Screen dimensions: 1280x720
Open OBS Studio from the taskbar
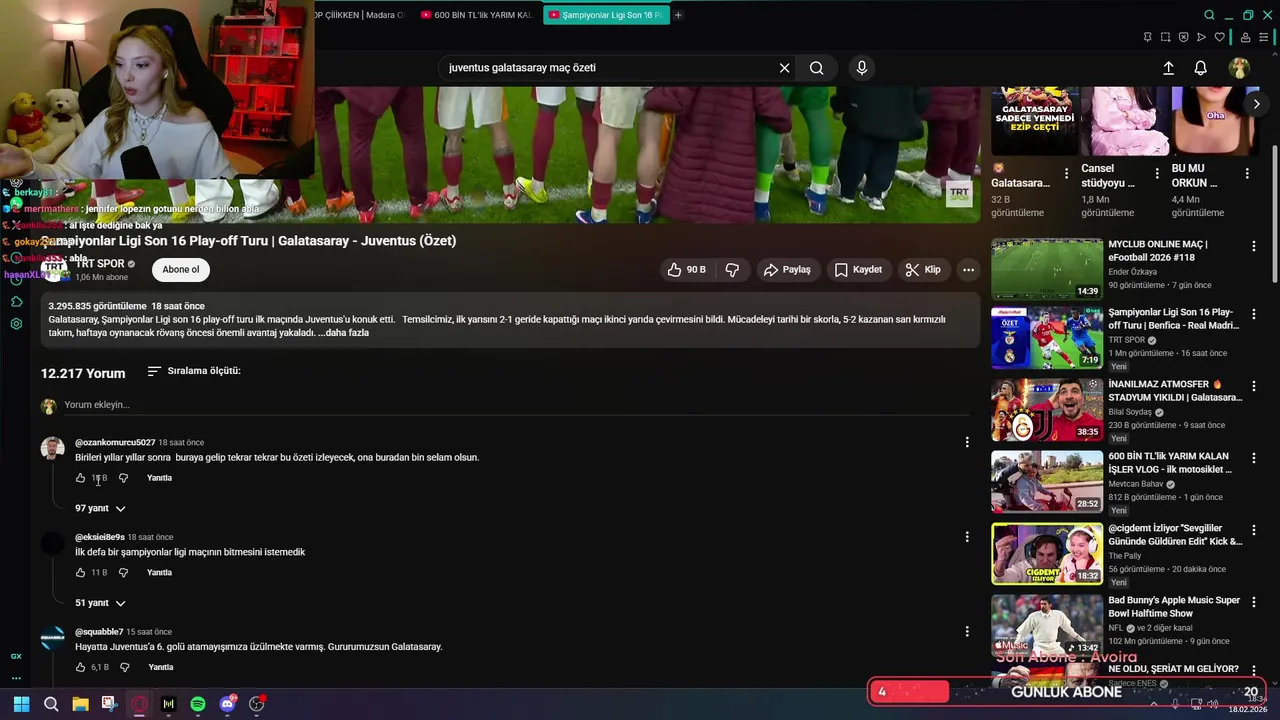click(257, 704)
